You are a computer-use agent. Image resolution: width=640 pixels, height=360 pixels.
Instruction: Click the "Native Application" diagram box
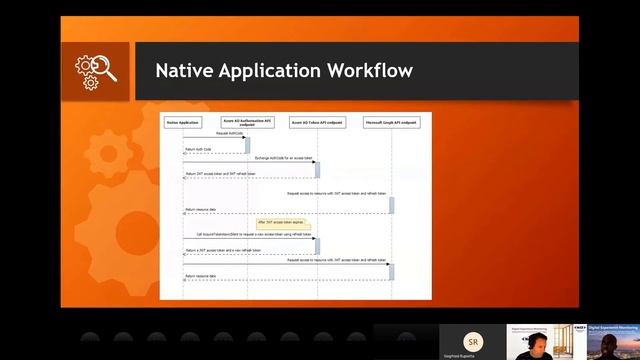(183, 122)
